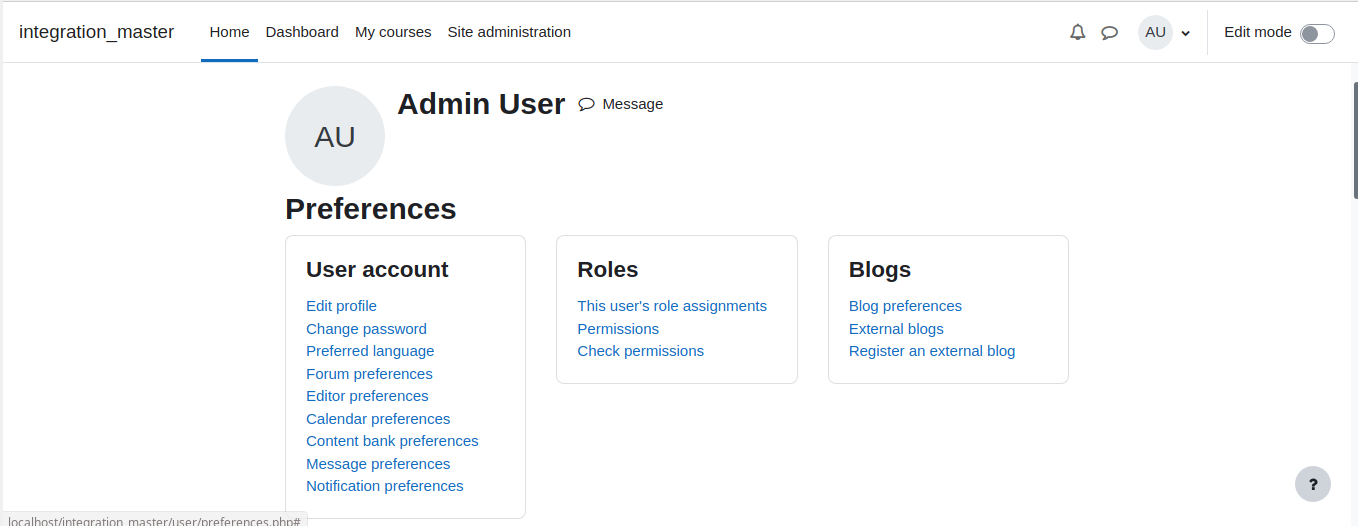Click the vertical page scrollbar
This screenshot has width=1358, height=526.
click(x=1354, y=140)
